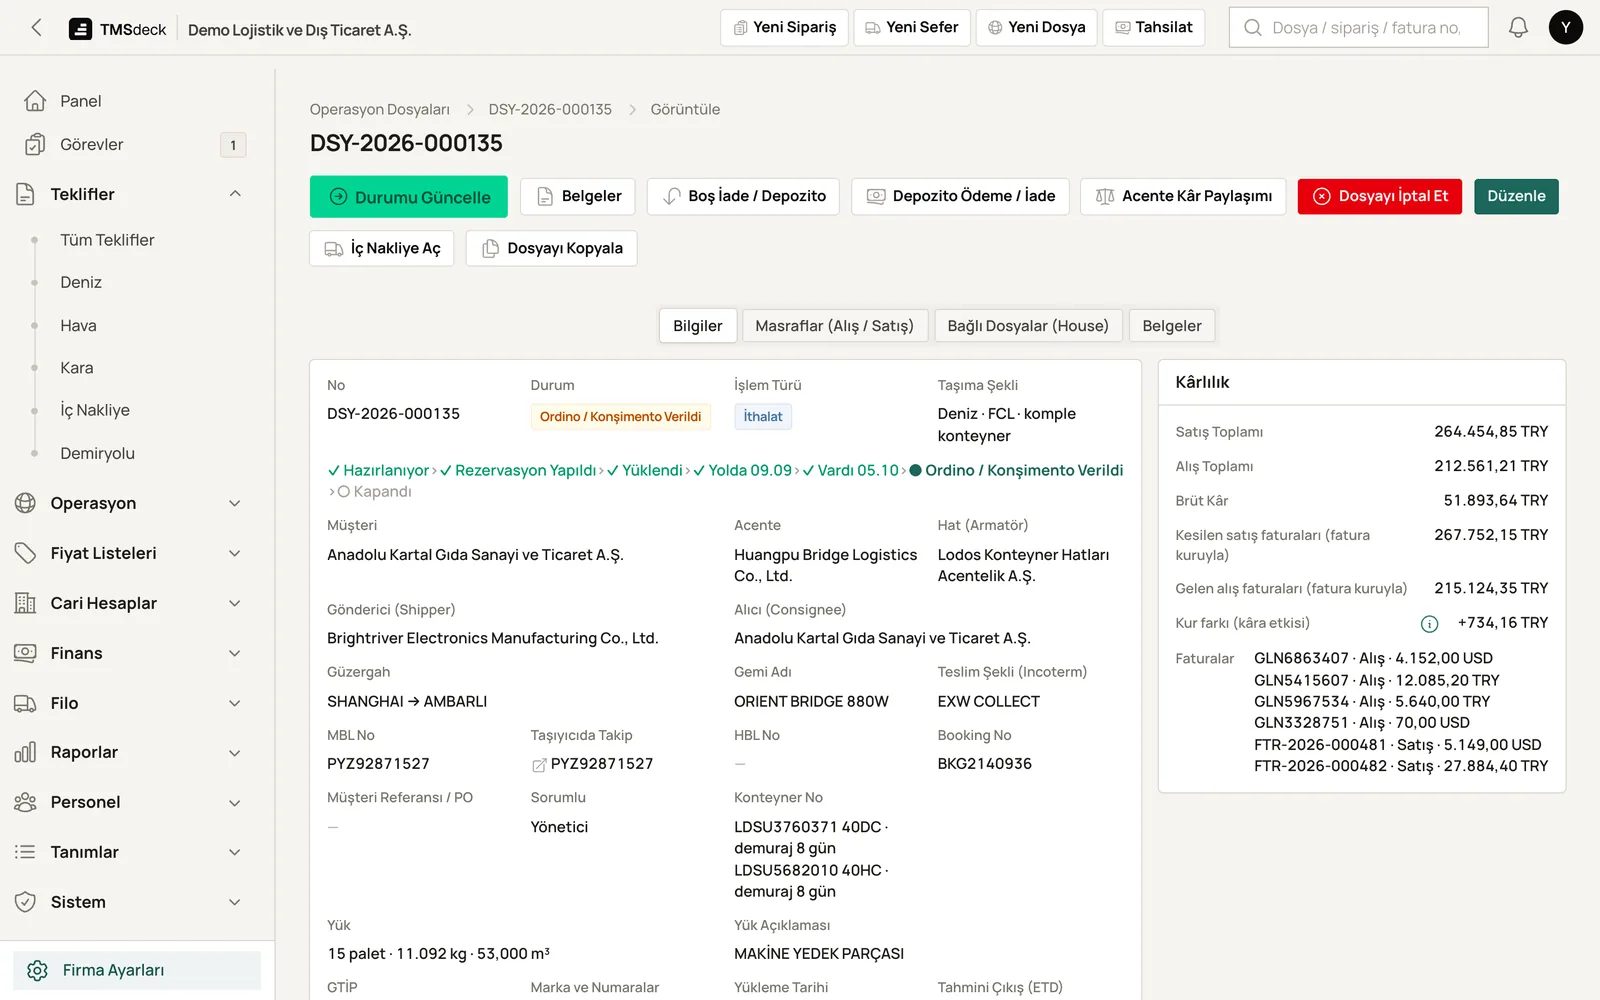Click the Filo truck icon
The image size is (1600, 1000).
coord(26,703)
